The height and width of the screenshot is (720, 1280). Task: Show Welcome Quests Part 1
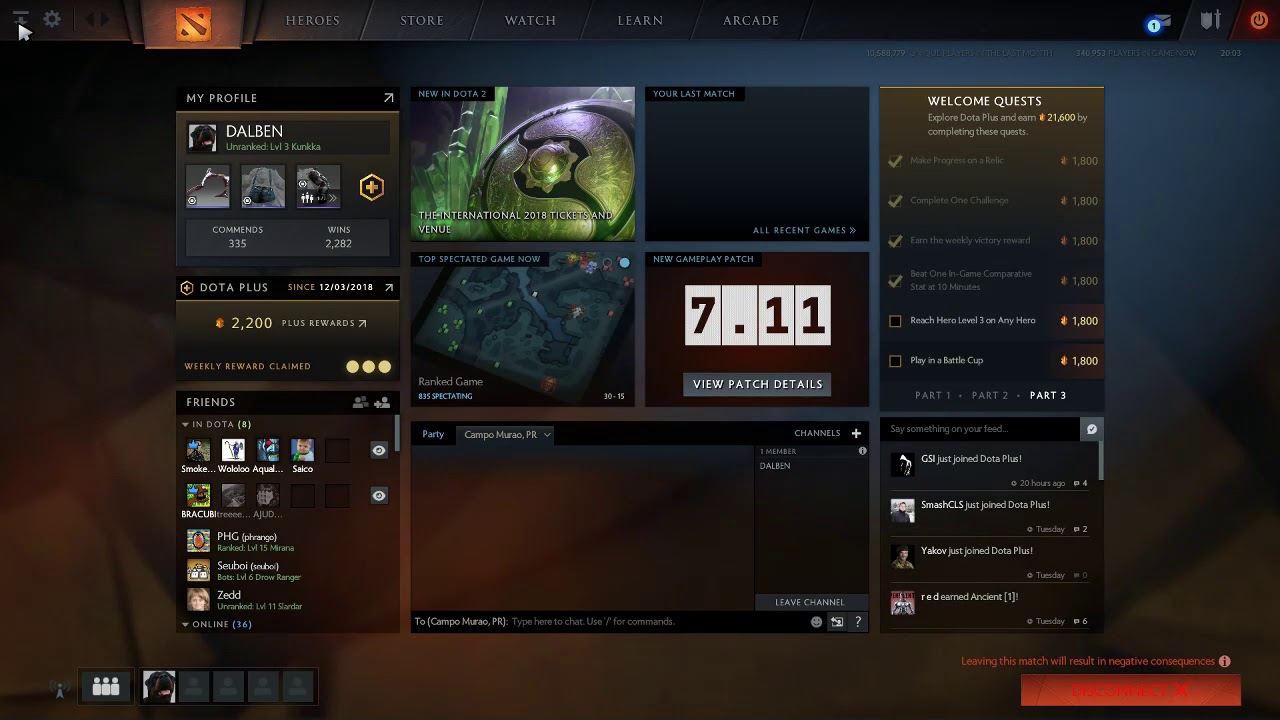tap(933, 395)
